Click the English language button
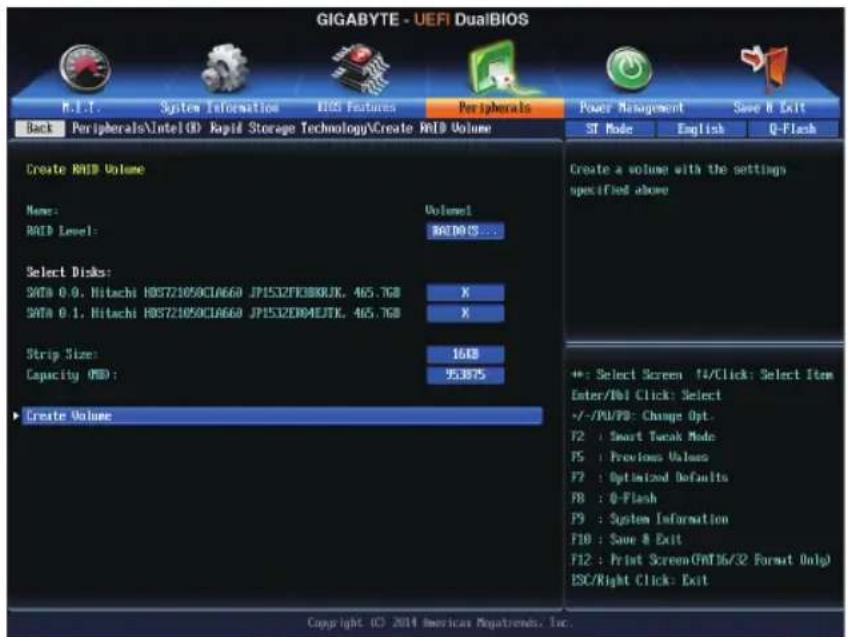 click(x=701, y=129)
